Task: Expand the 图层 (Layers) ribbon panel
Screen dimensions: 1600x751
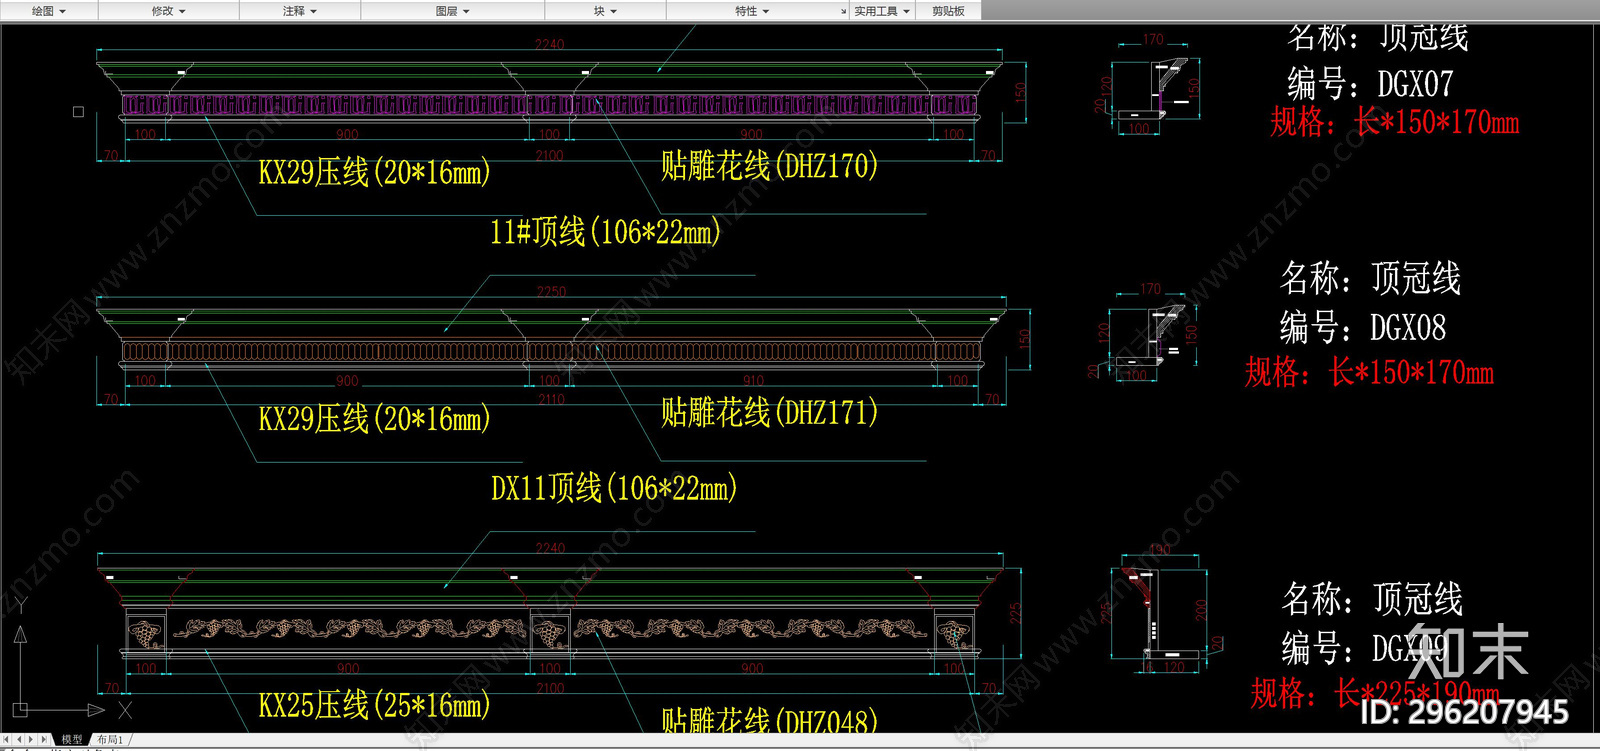Action: (x=452, y=11)
